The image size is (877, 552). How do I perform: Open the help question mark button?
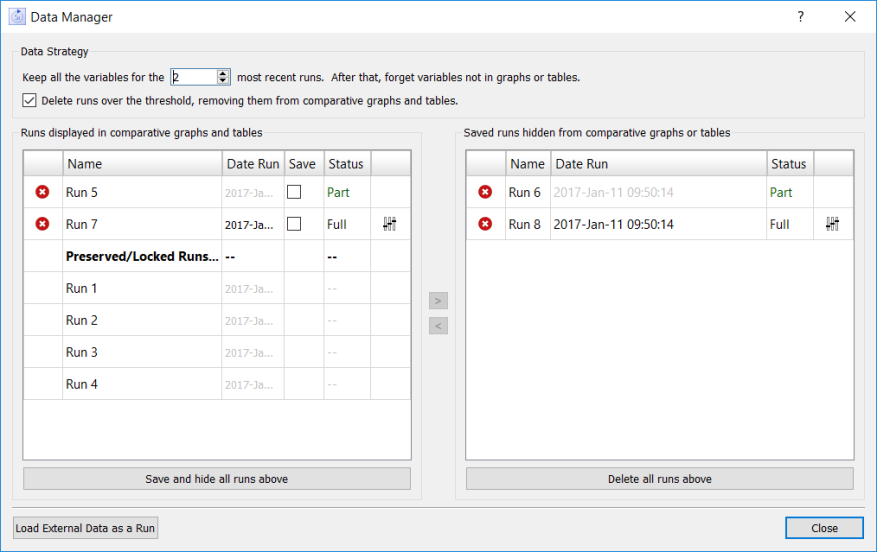point(801,17)
